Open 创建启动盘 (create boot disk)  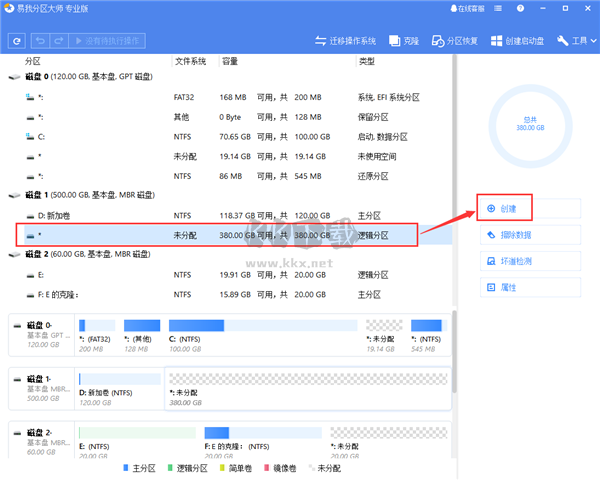517,41
